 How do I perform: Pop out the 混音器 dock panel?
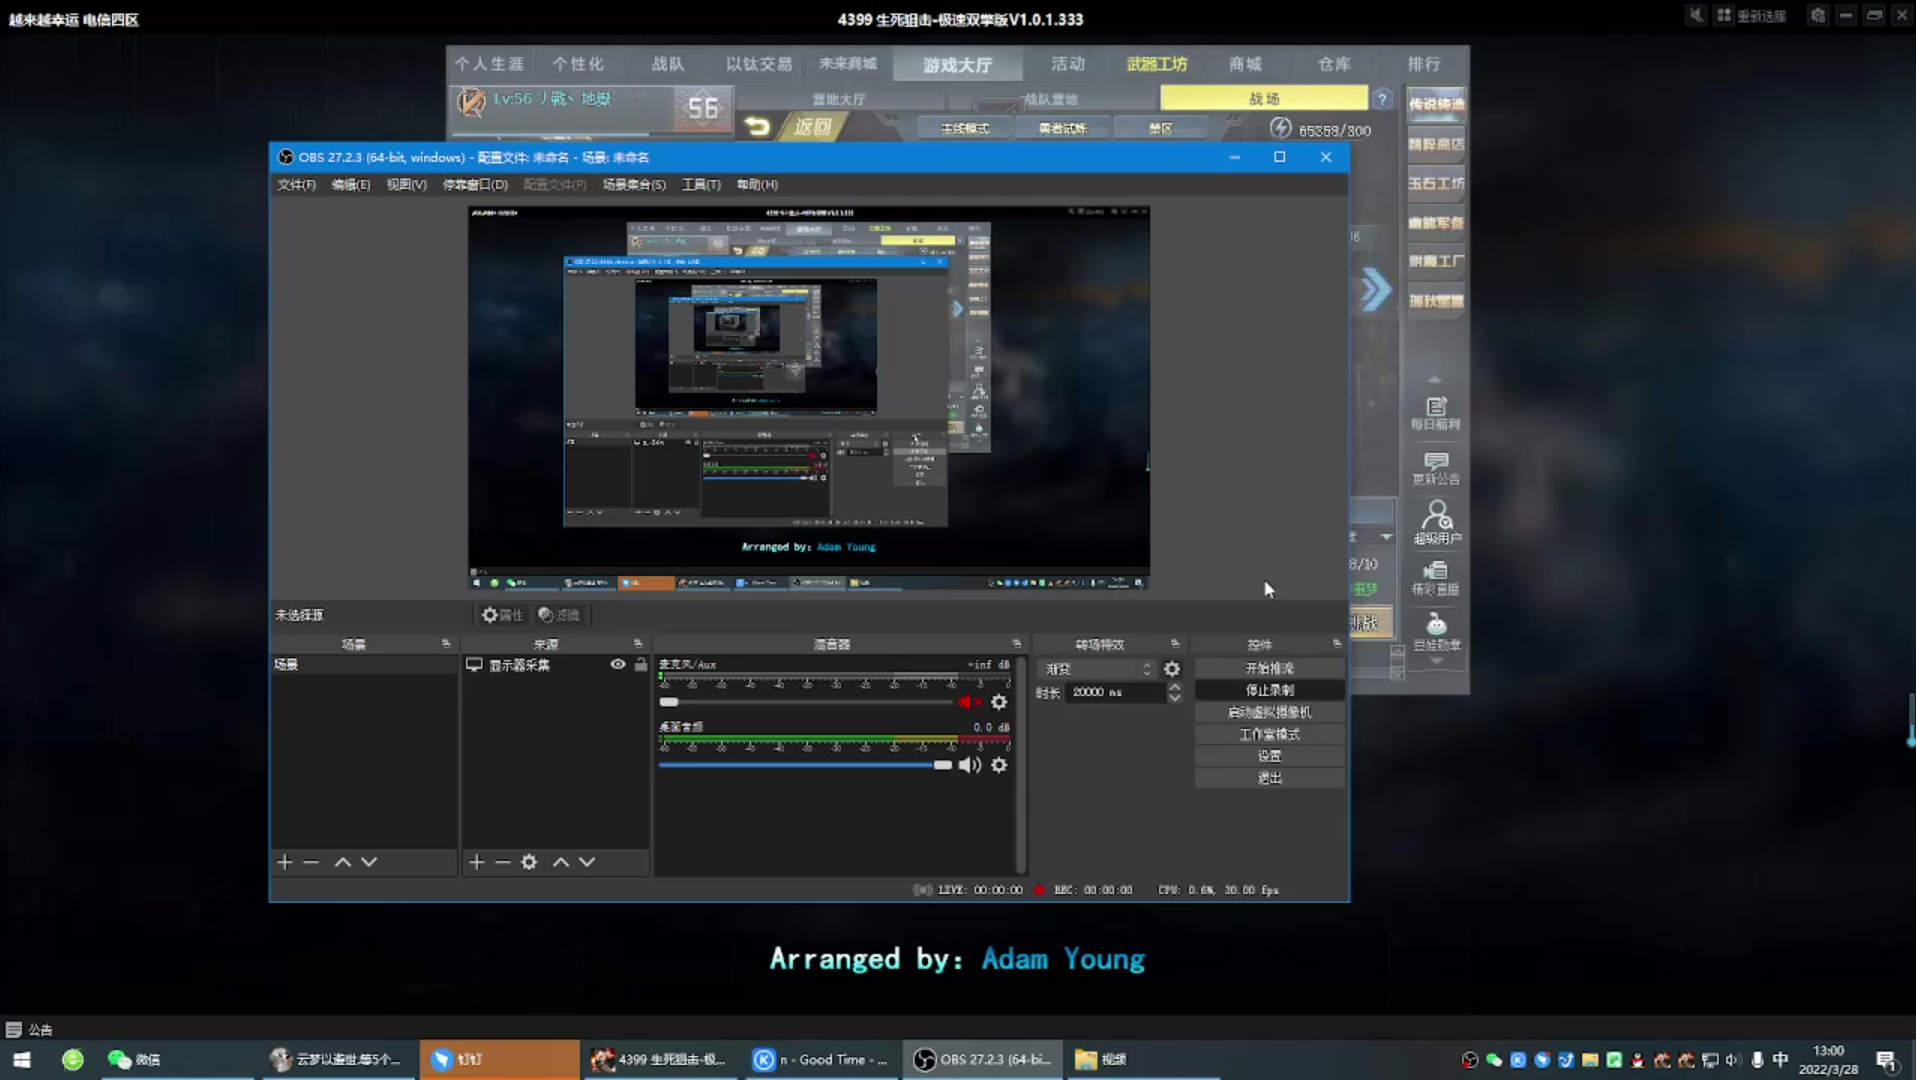[1017, 643]
